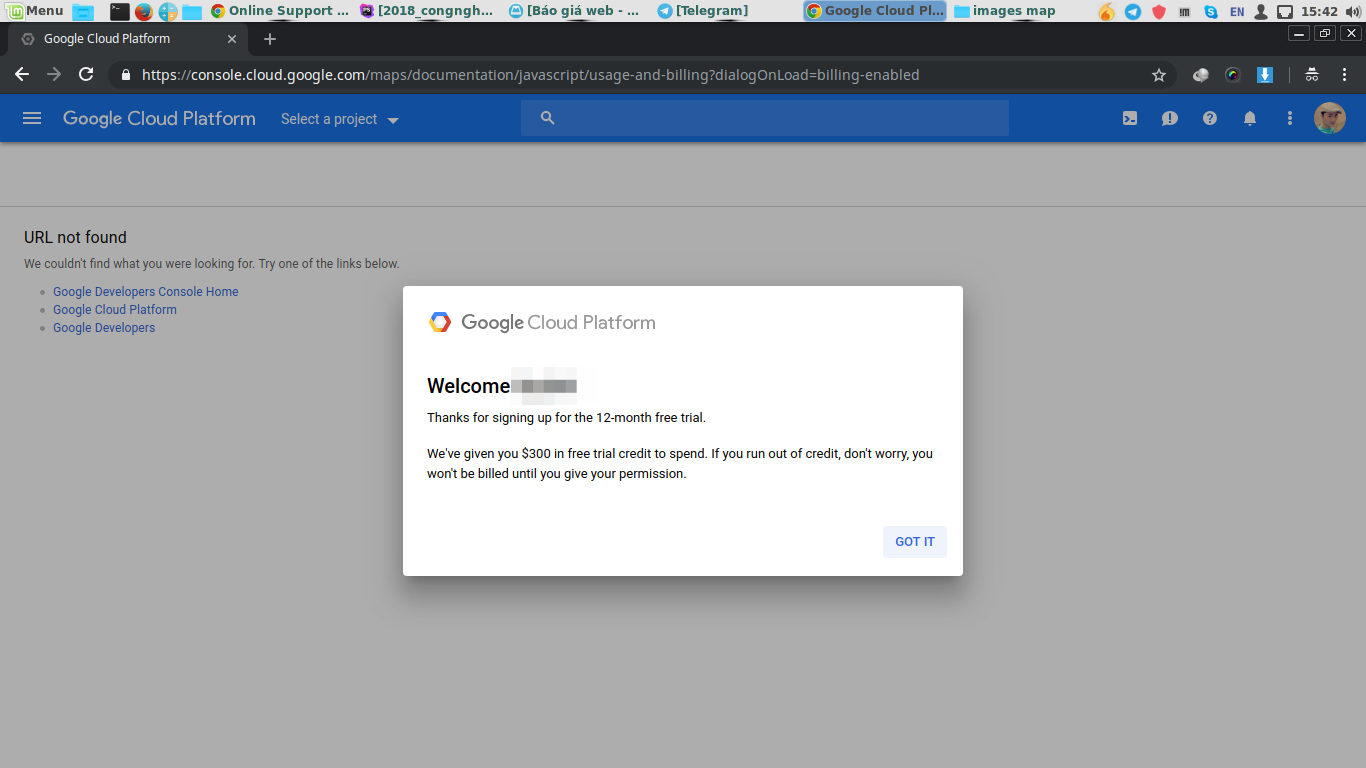Switch to Online Support taskbar window
Screen dimensions: 1366x768
tap(280, 11)
